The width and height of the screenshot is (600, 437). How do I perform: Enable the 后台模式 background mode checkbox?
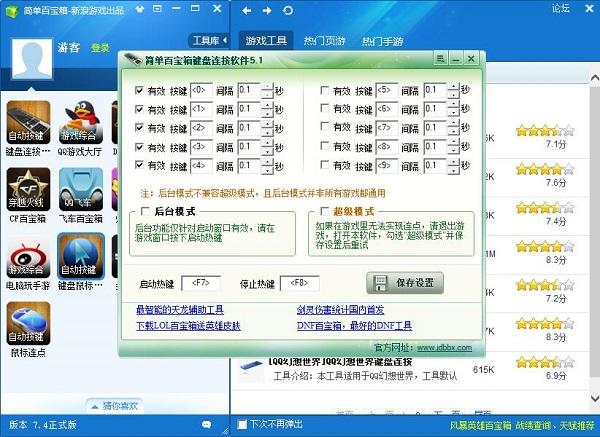(146, 212)
